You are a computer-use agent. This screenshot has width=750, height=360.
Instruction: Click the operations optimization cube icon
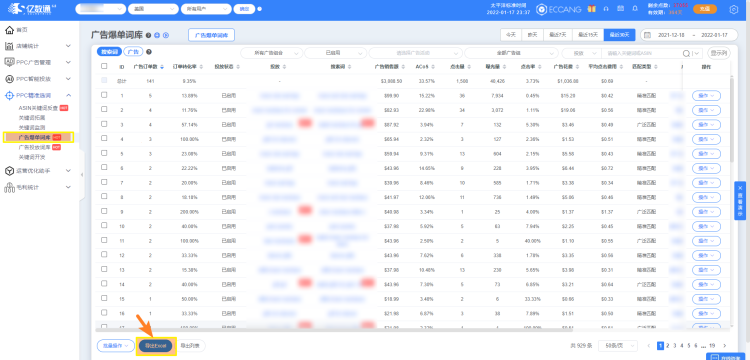[x=9, y=171]
